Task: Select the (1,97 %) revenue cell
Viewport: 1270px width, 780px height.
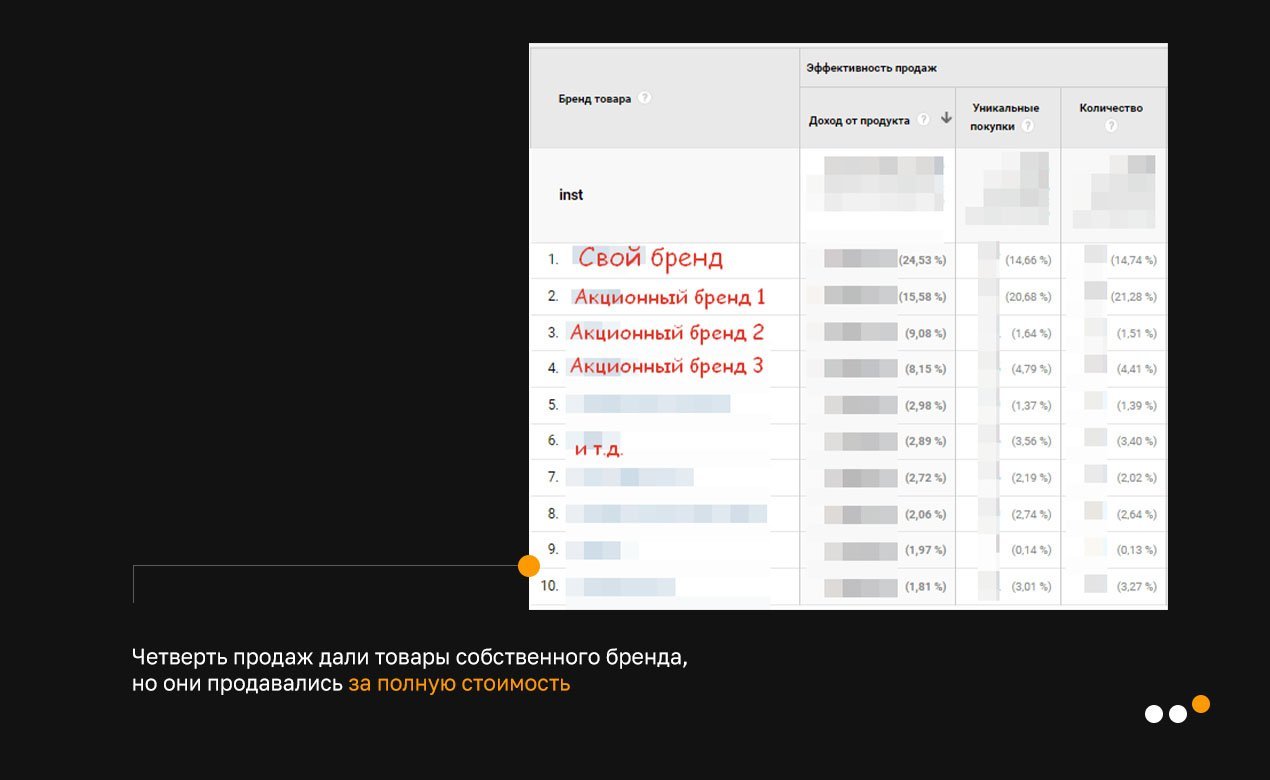Action: pyautogui.click(x=925, y=550)
